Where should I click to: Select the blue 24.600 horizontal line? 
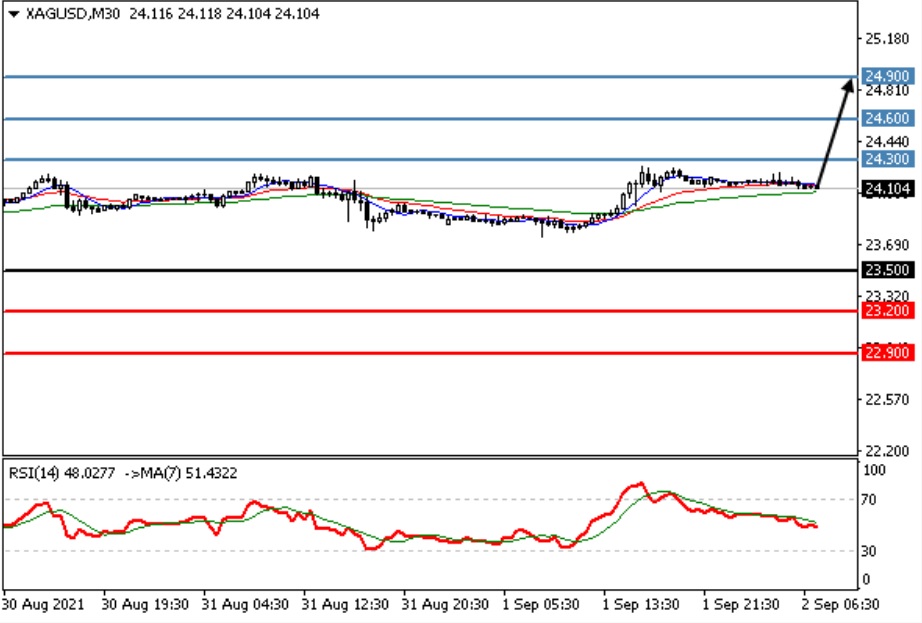[429, 119]
